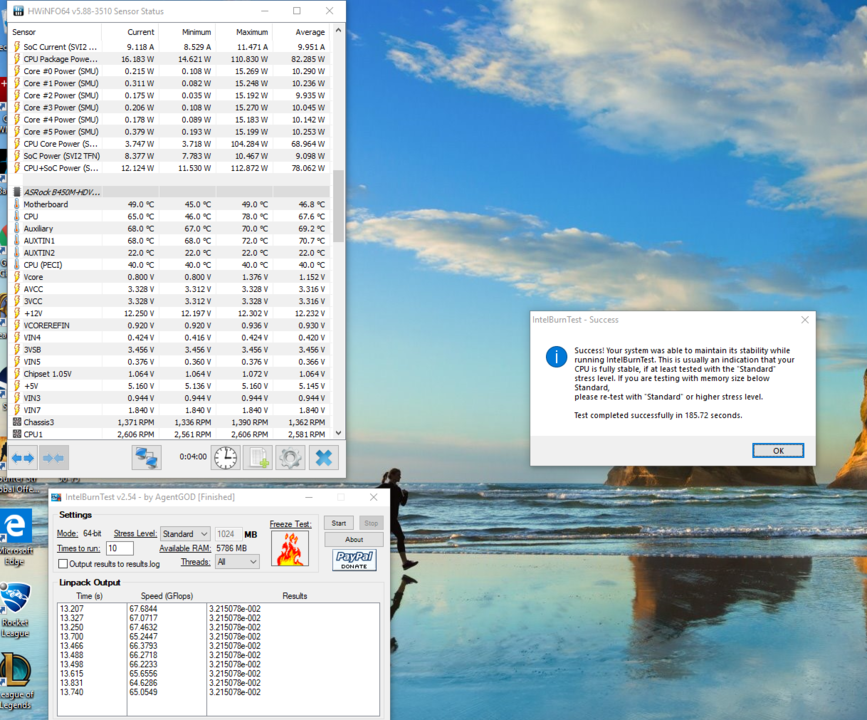The image size is (867, 720).
Task: Select the AUXTIN1 temperature row
Action: tap(170, 241)
